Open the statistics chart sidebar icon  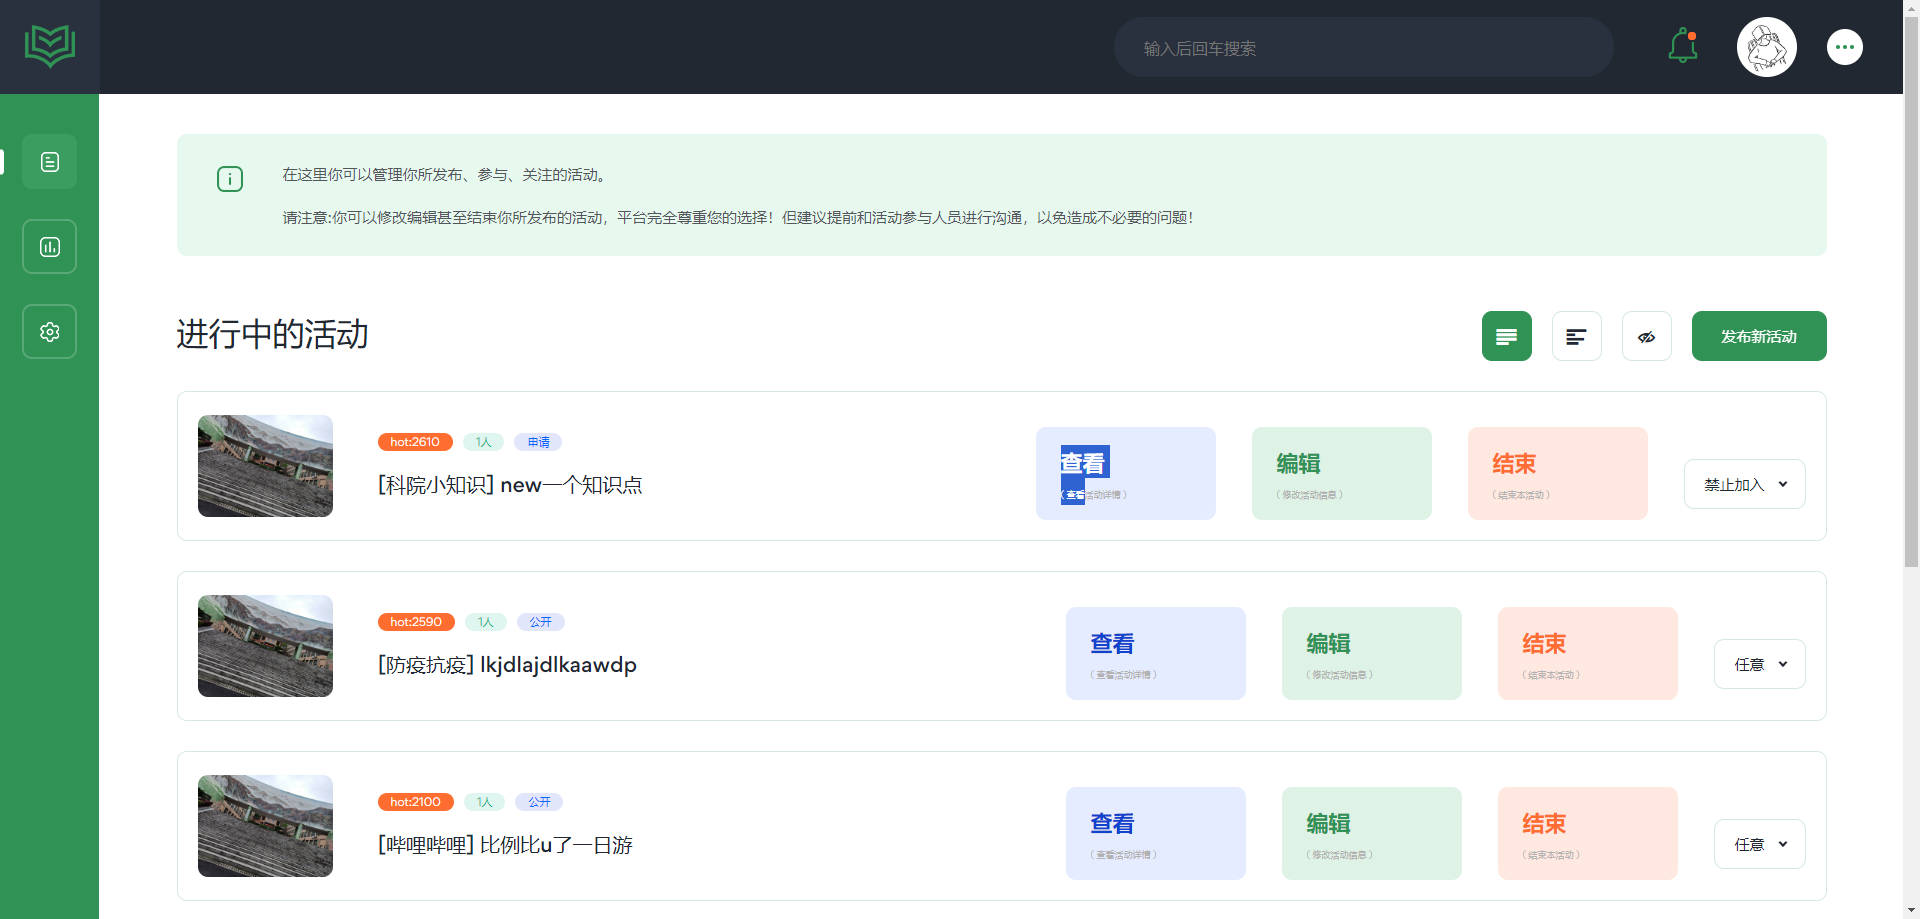pos(49,246)
